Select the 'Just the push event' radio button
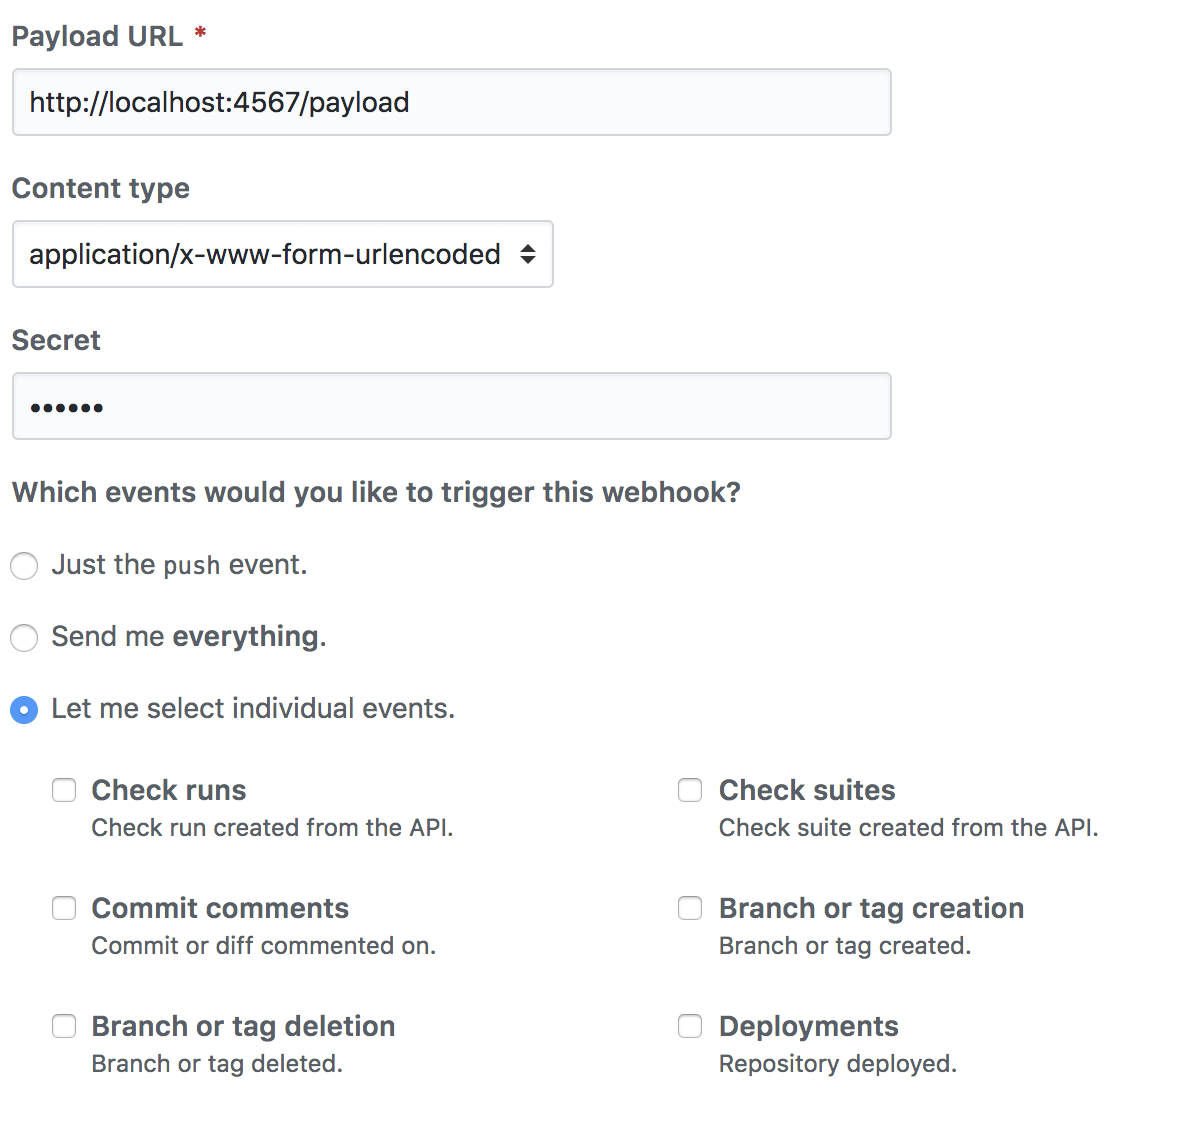Screen dimensions: 1180x1130 [x=24, y=566]
